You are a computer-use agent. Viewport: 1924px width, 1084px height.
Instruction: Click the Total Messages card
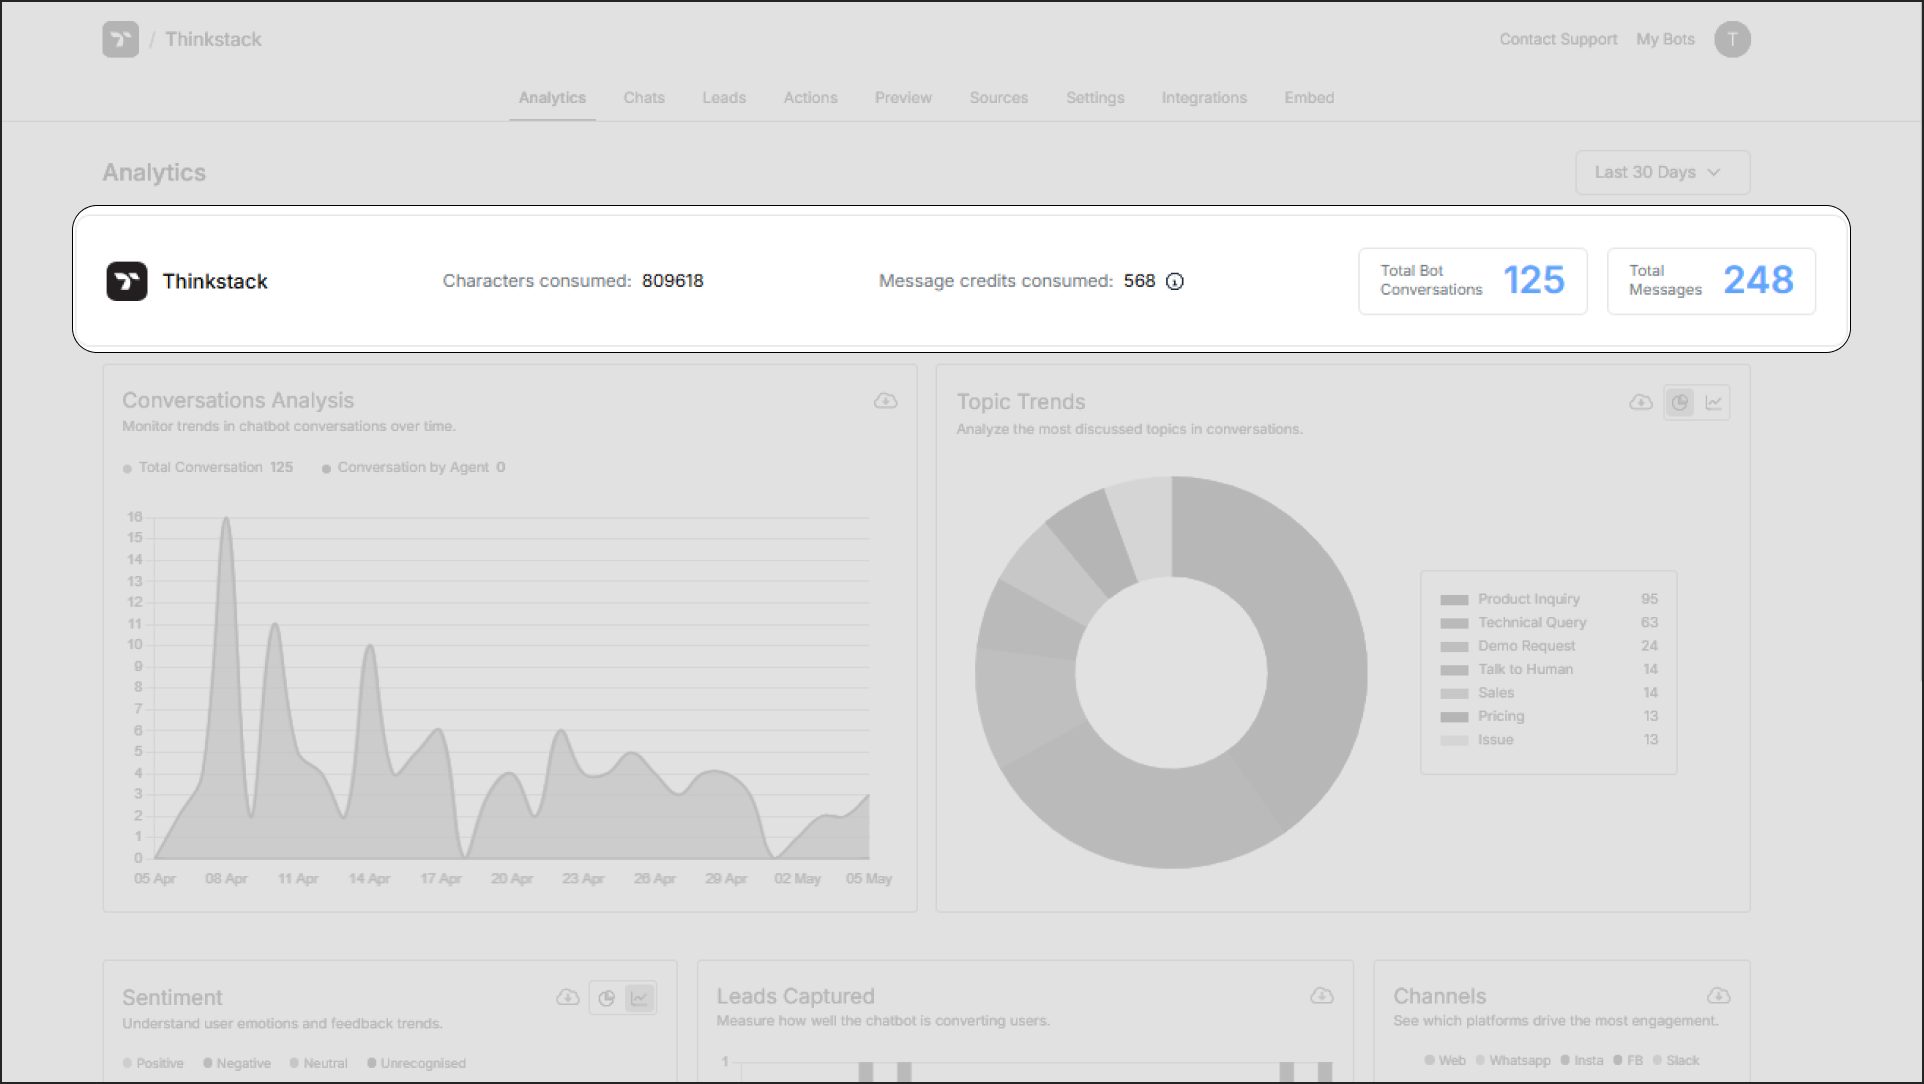[x=1711, y=281]
